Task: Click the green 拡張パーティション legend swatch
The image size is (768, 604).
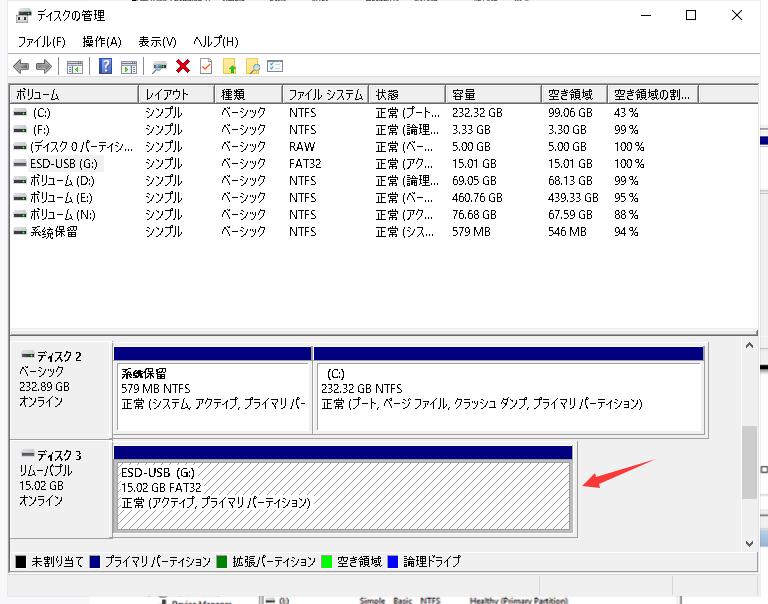Action: point(221,561)
